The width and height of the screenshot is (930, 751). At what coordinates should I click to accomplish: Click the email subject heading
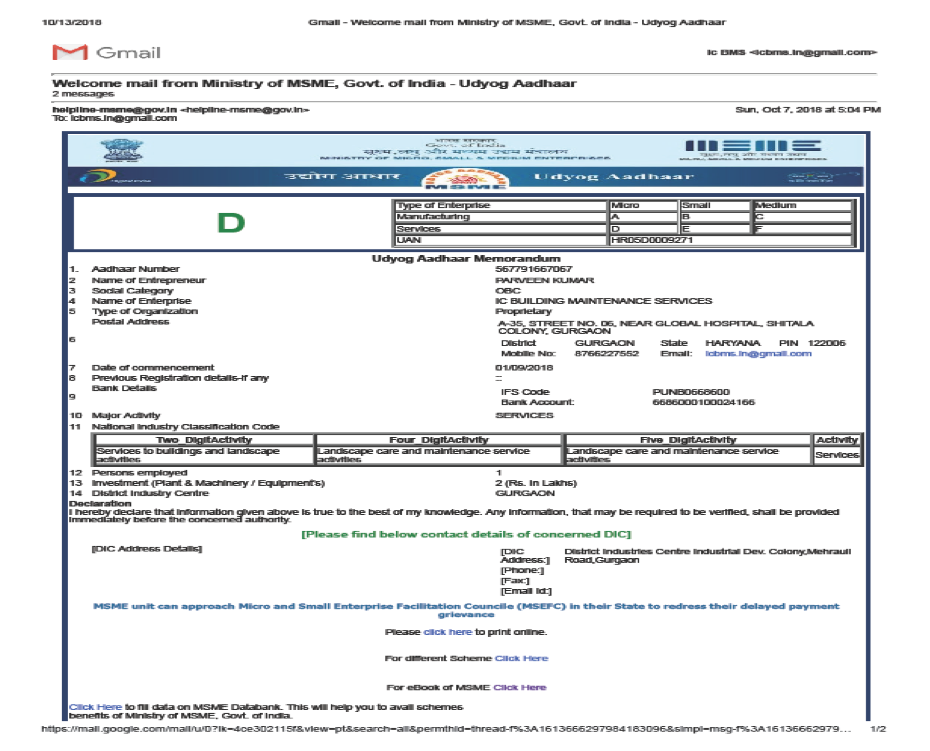[314, 83]
